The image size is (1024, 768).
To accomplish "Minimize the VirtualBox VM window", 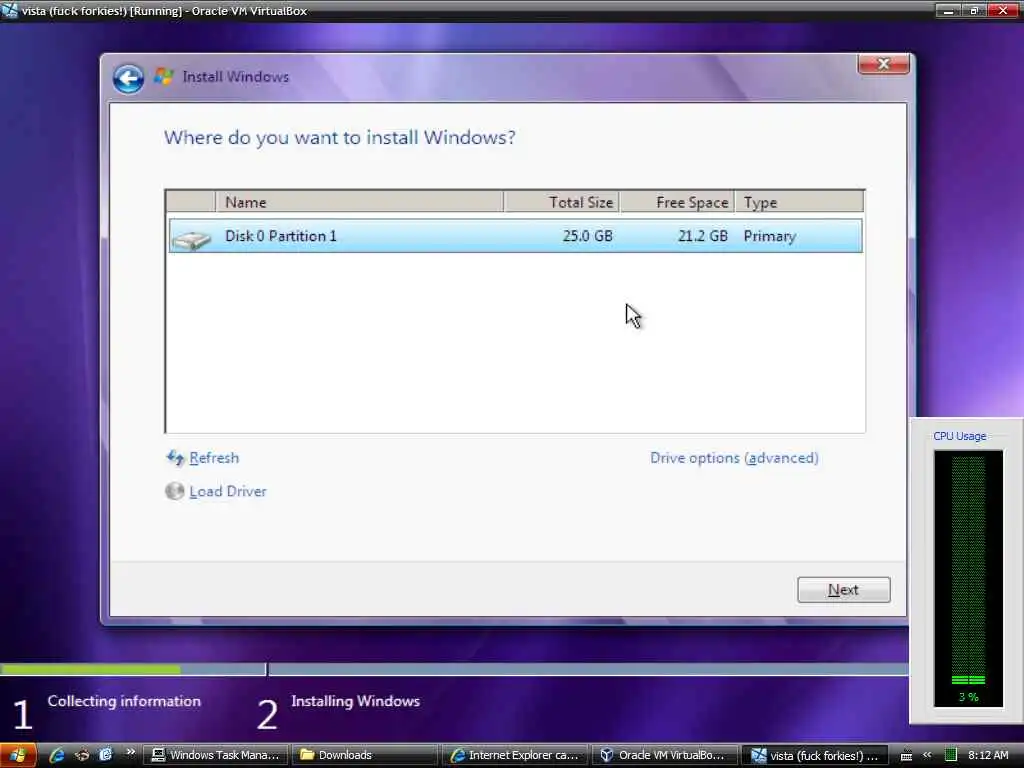I will (948, 10).
